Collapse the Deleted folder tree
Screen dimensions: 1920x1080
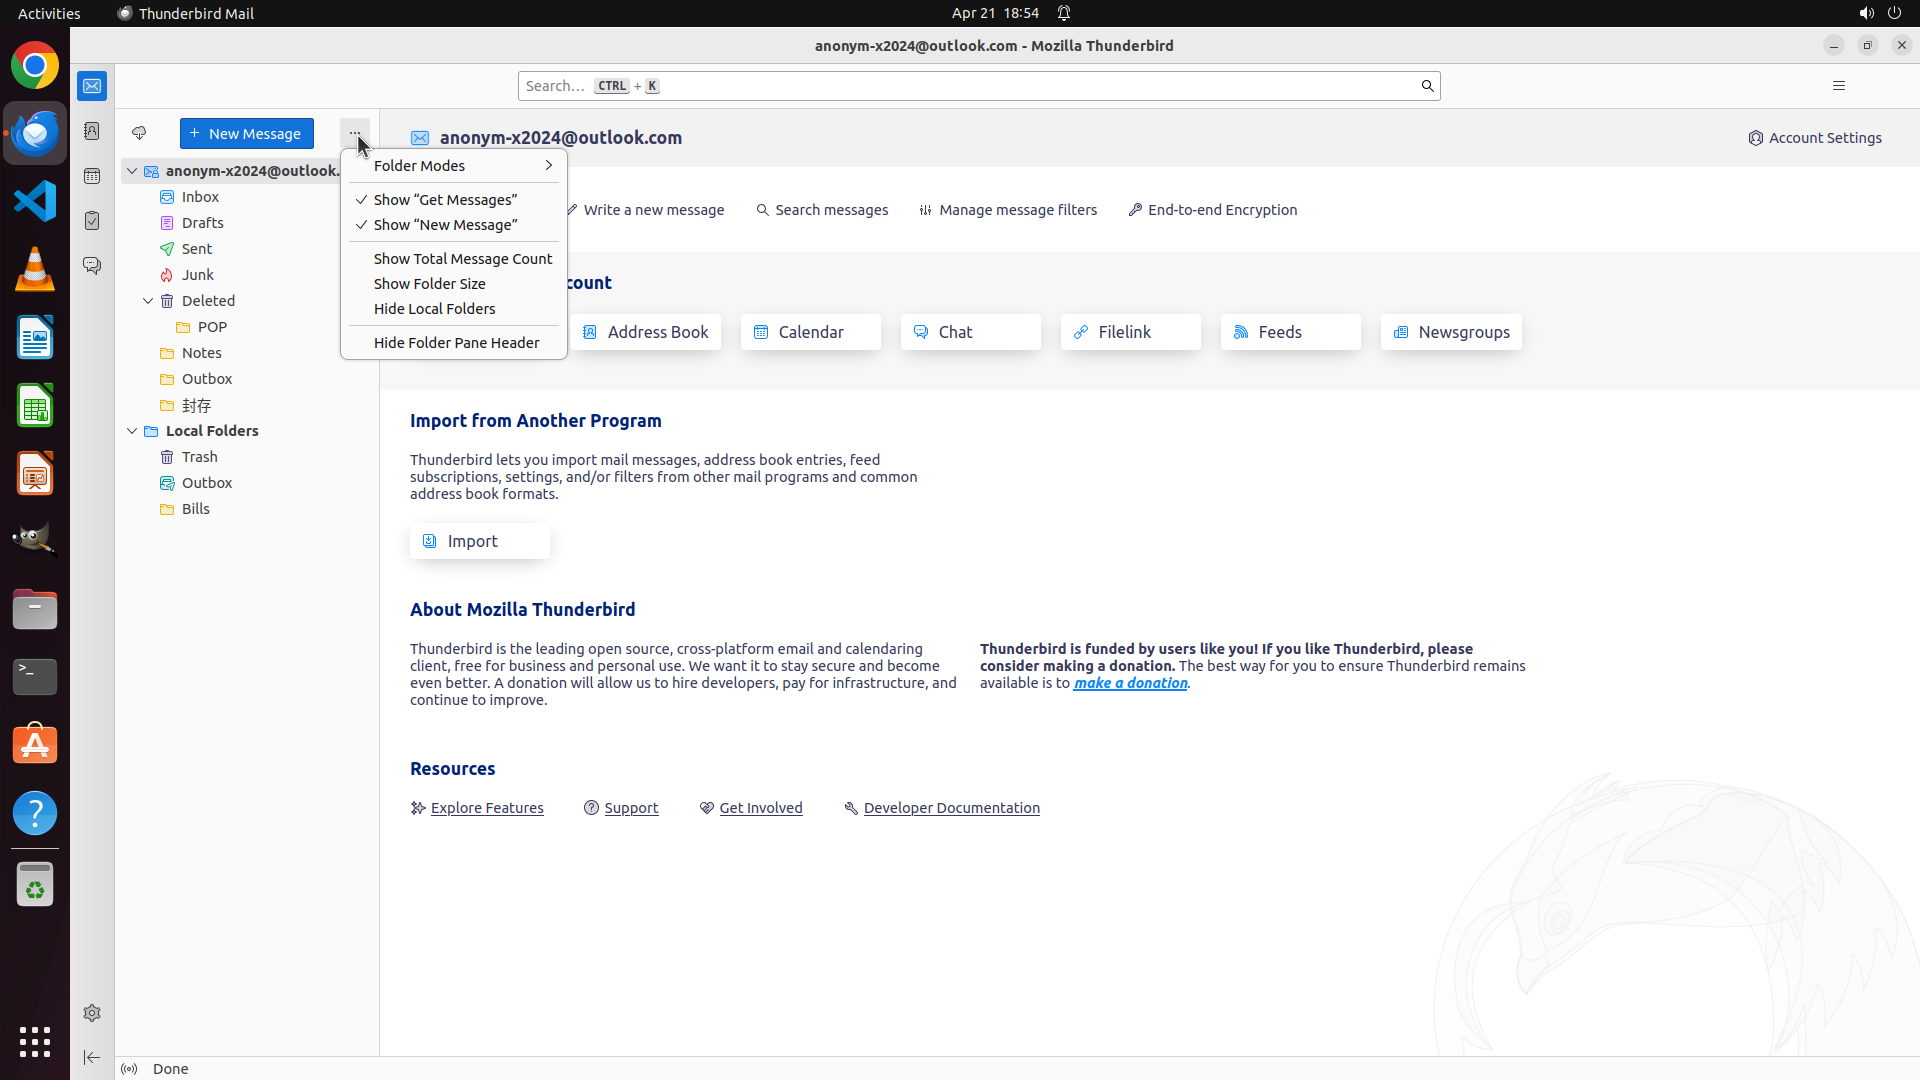pyautogui.click(x=148, y=301)
